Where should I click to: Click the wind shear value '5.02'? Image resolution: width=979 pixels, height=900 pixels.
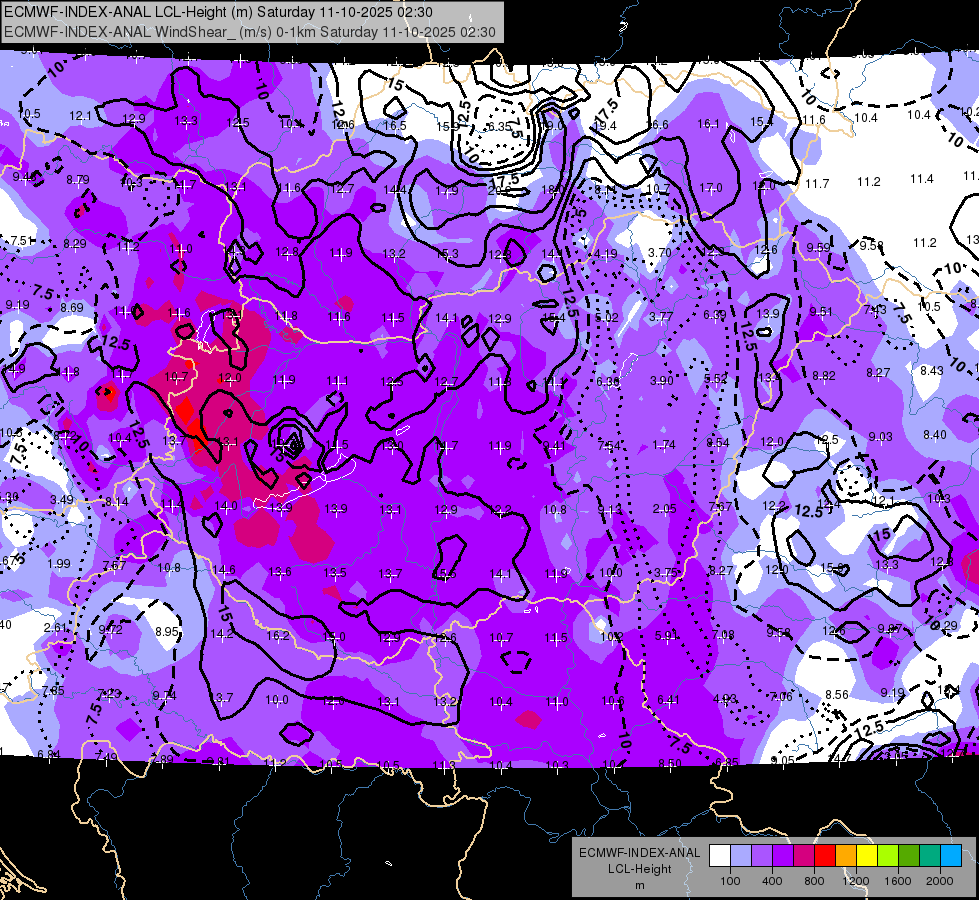[x=606, y=317]
